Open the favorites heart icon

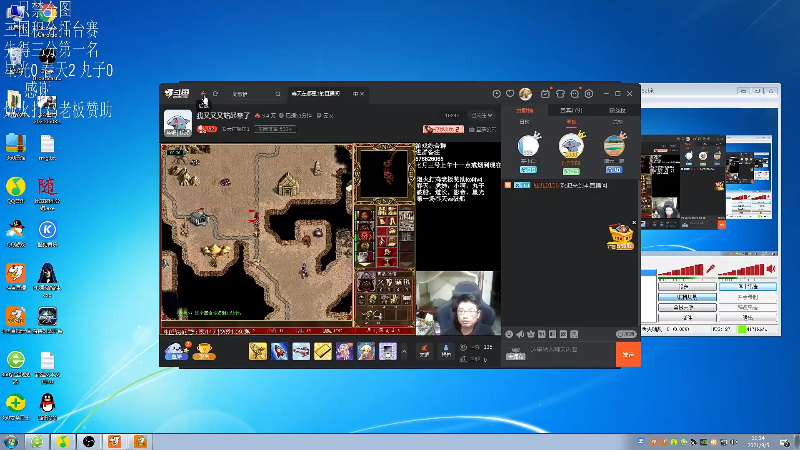[x=510, y=94]
